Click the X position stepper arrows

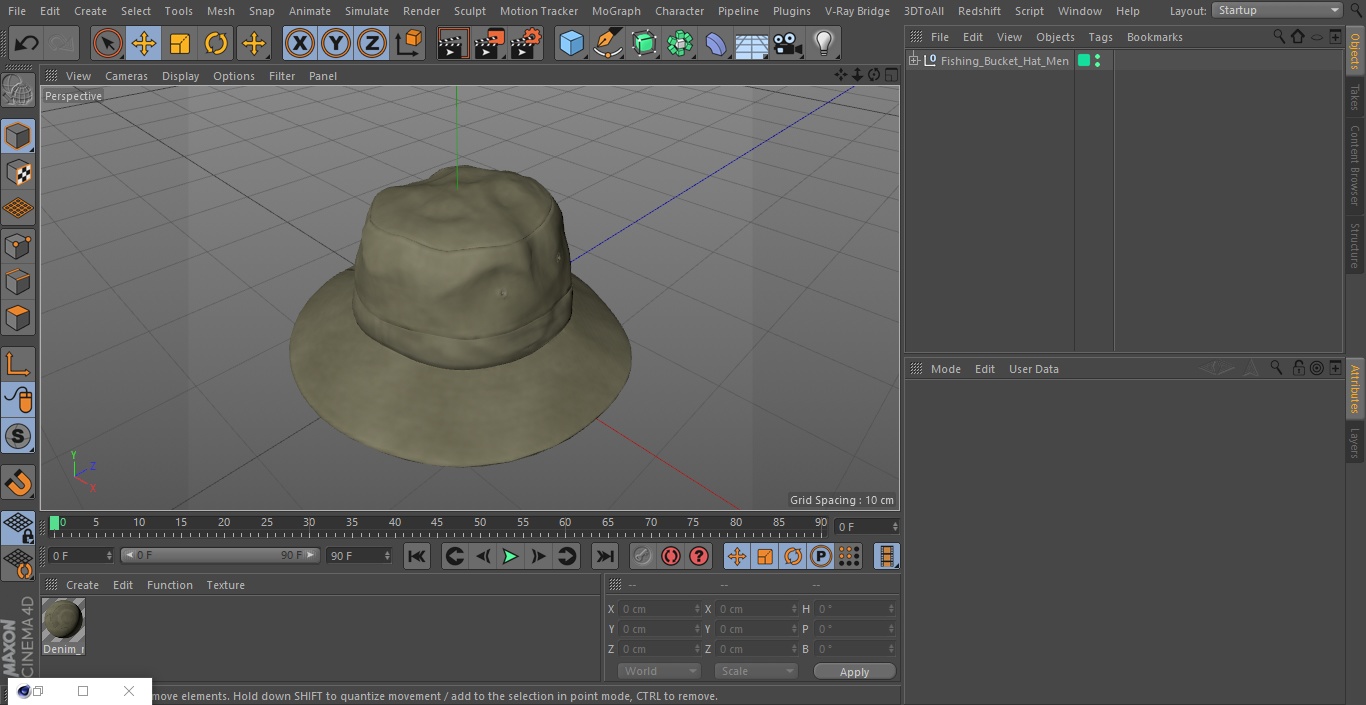point(697,609)
